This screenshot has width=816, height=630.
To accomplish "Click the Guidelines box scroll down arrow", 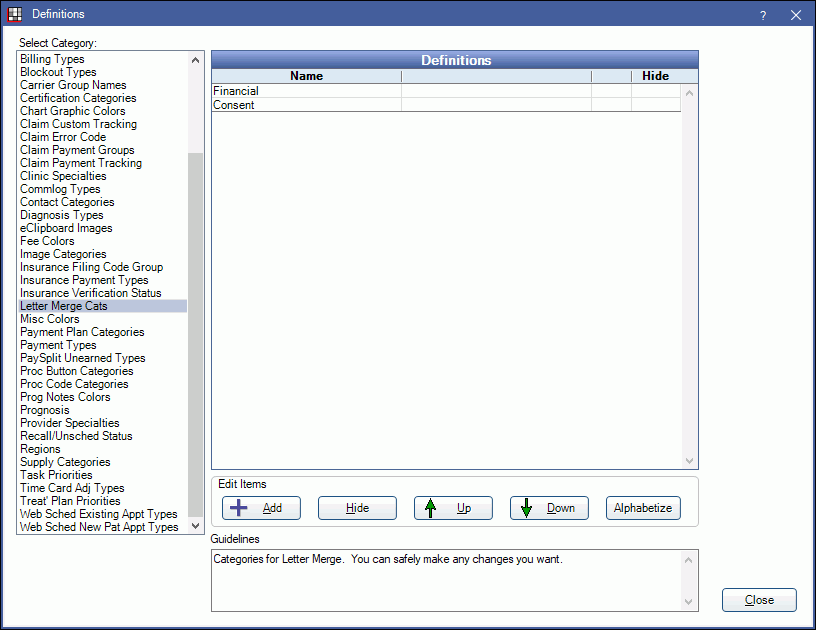I will [x=688, y=602].
